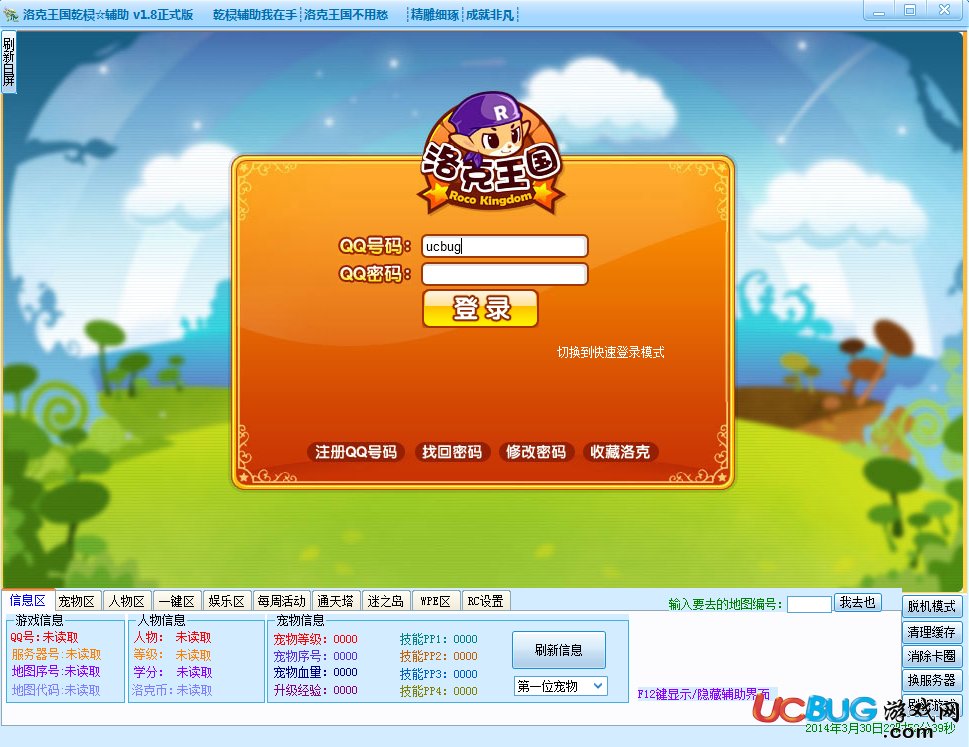The height and width of the screenshot is (747, 969).
Task: Switch to the RC设置 tab
Action: [486, 601]
